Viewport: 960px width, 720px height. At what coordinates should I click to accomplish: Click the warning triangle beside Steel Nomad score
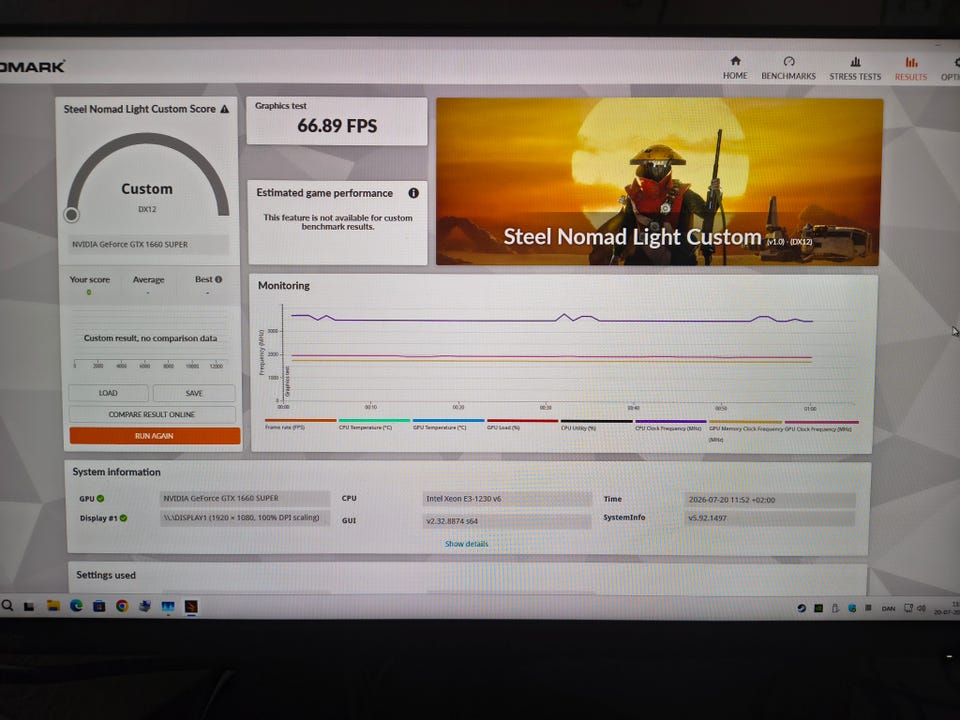click(x=225, y=109)
